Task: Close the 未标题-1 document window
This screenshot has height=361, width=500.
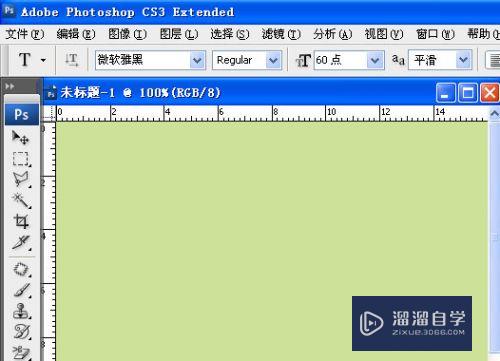Action: click(x=490, y=93)
